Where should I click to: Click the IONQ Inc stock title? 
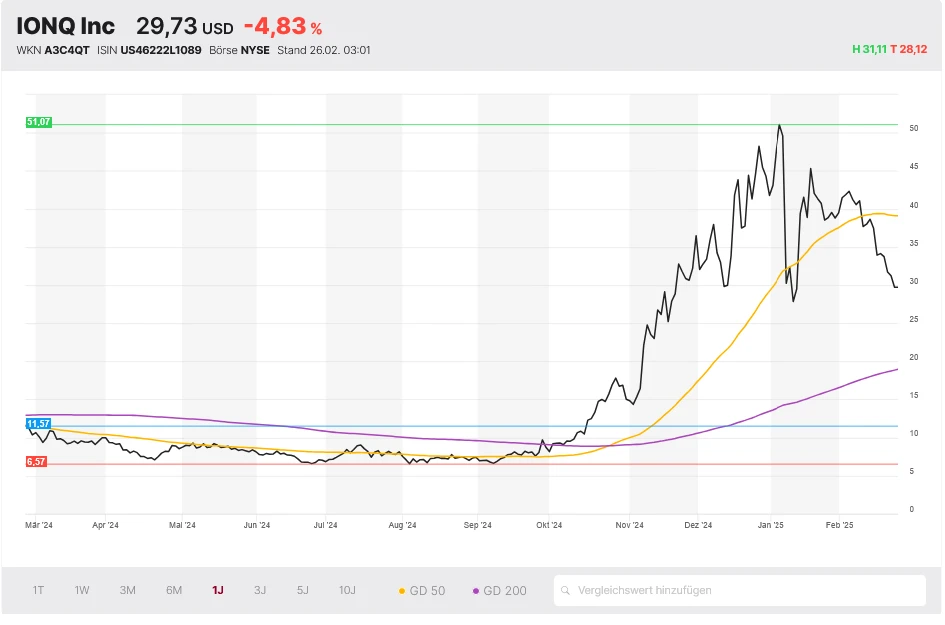(x=66, y=27)
